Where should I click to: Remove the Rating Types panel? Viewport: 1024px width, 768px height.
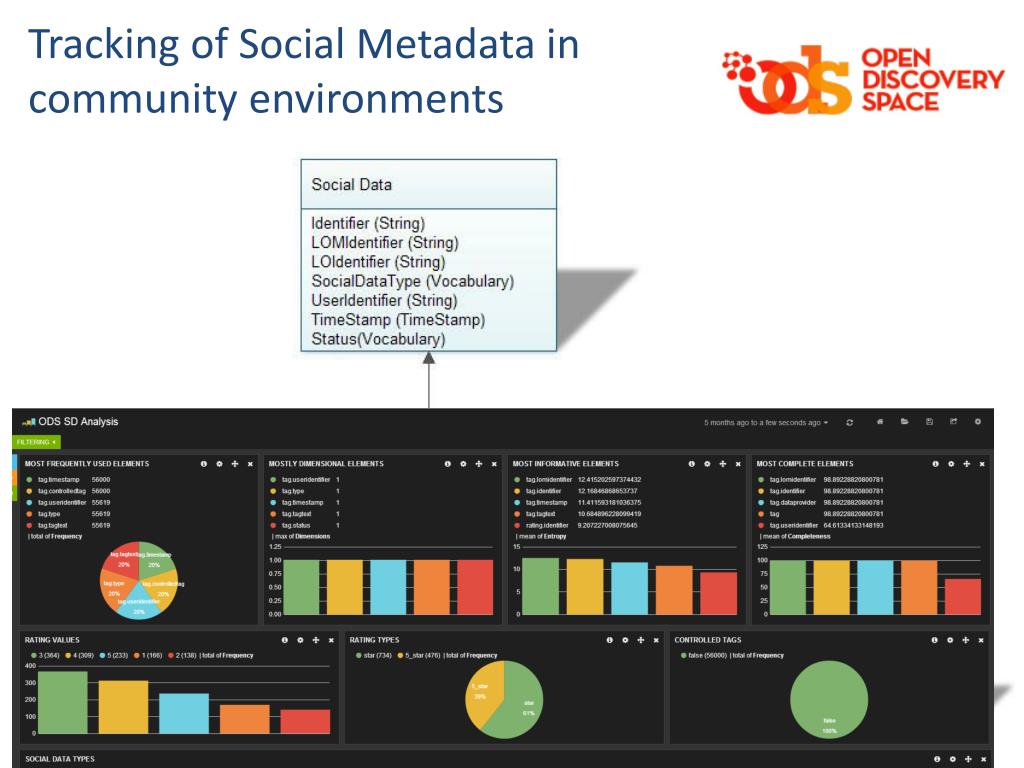[656, 640]
